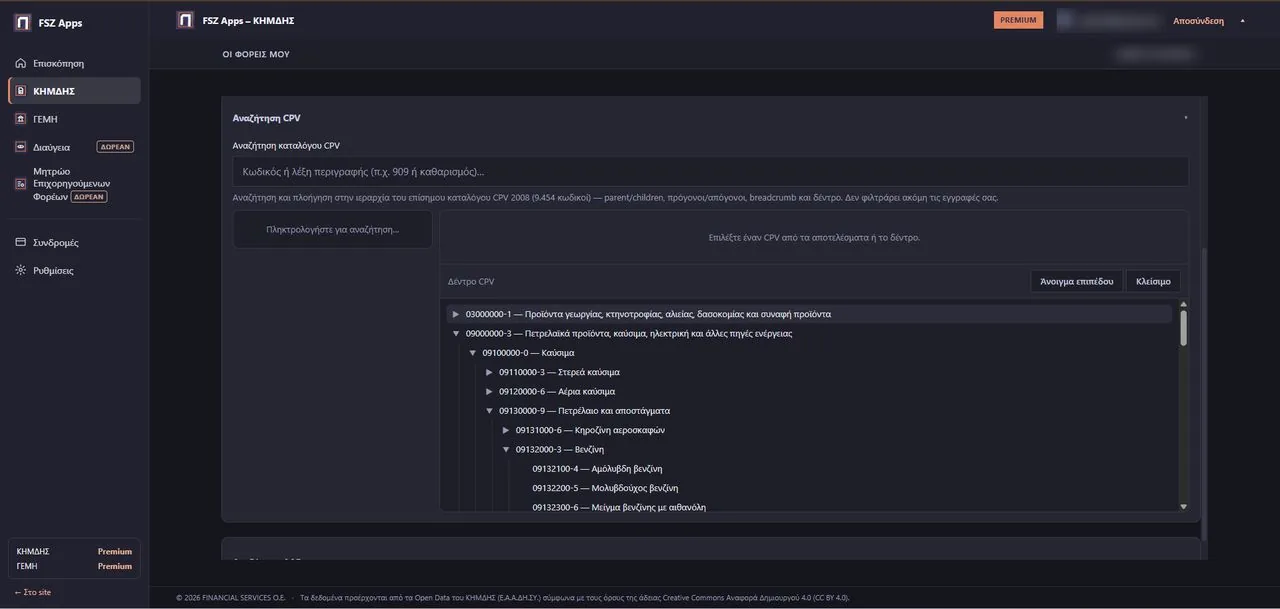Select 09132200-5 Μολυβδούχος βενζίνη in the tree

pyautogui.click(x=605, y=488)
